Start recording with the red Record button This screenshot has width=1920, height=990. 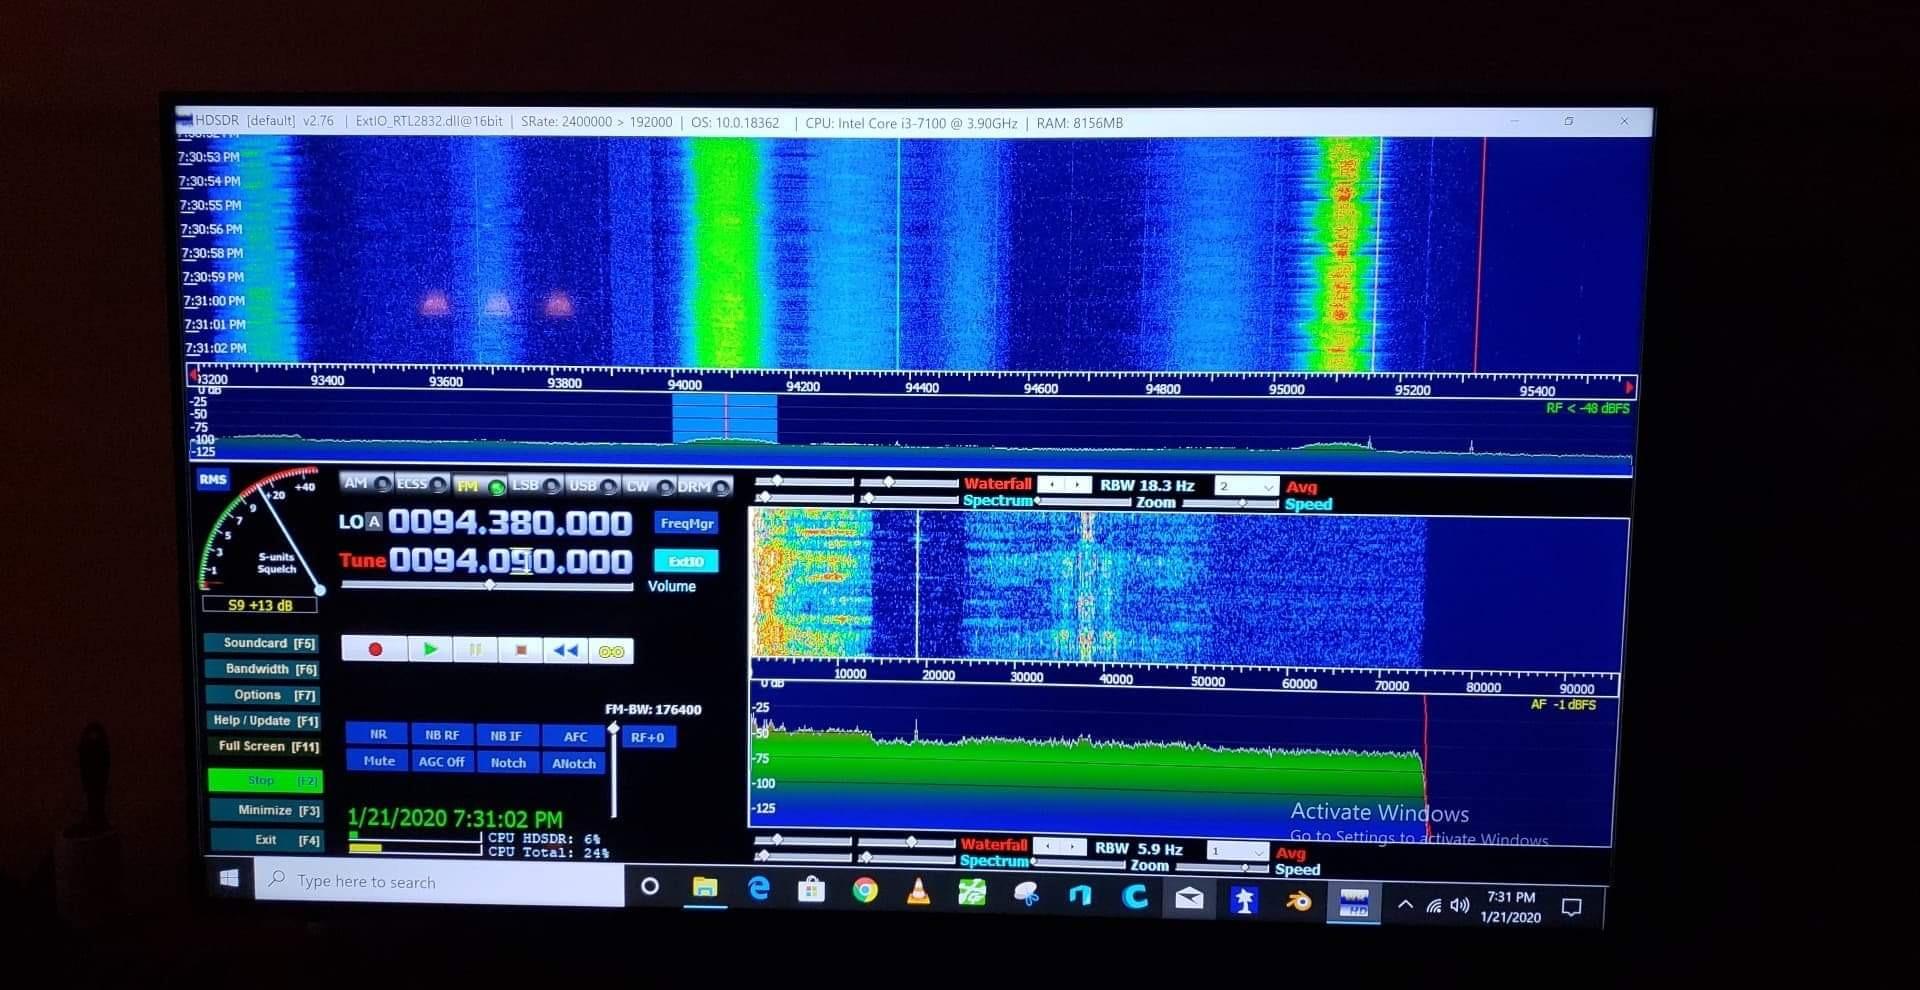(x=375, y=650)
